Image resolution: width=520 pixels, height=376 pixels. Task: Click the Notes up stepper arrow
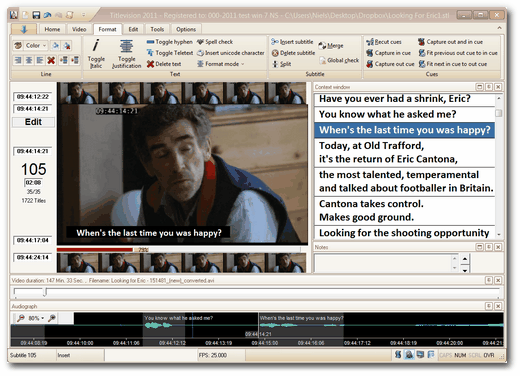tap(465, 259)
